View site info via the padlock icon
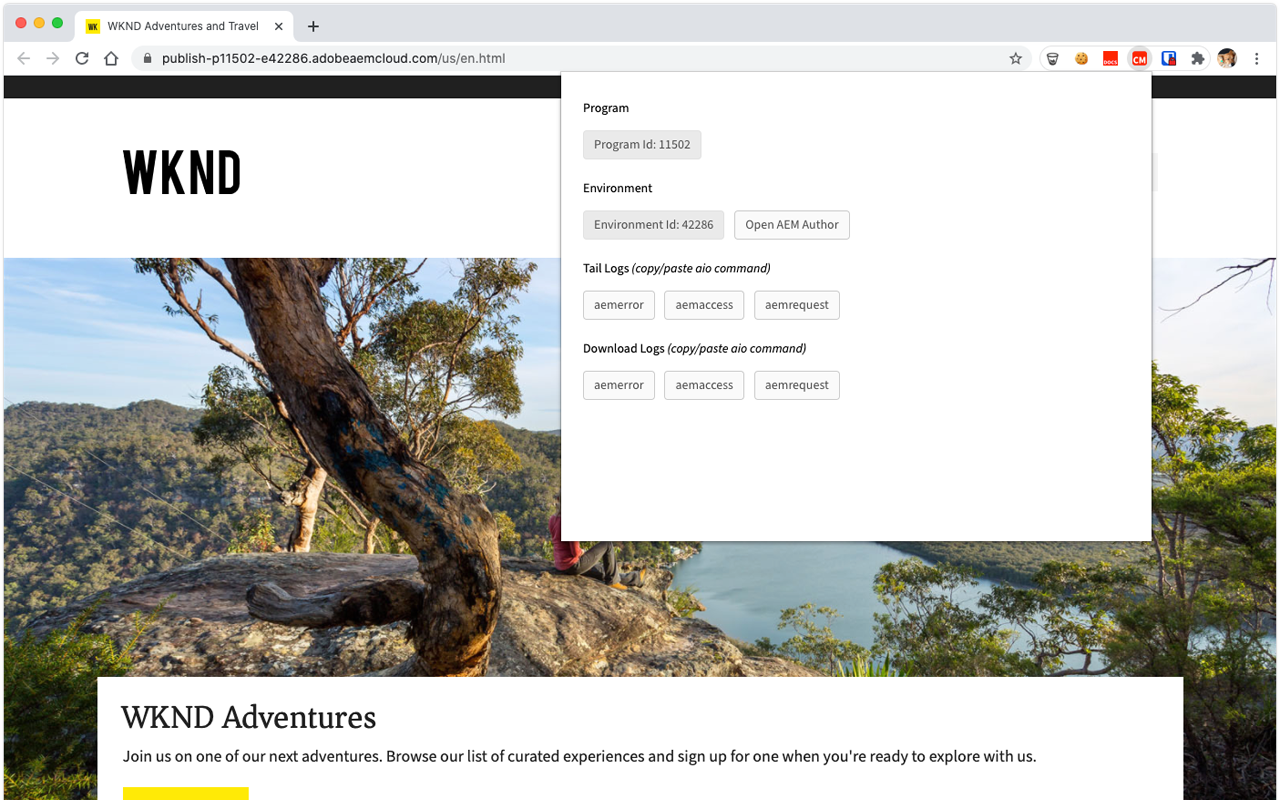Screen dimensions: 1280x800 (148, 59)
